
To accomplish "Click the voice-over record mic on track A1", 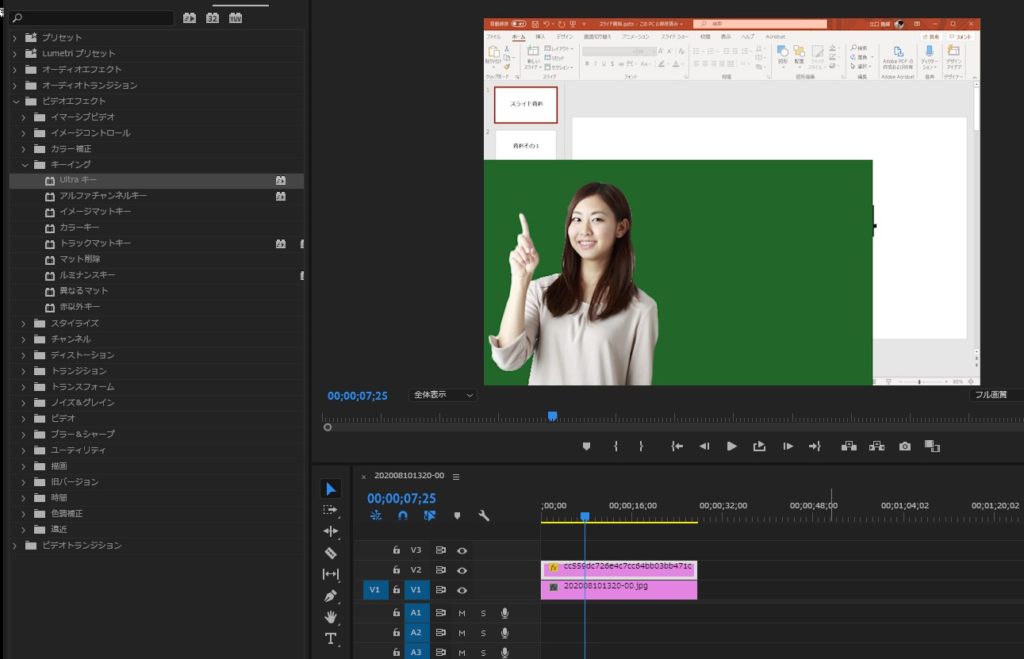I will pyautogui.click(x=505, y=614).
